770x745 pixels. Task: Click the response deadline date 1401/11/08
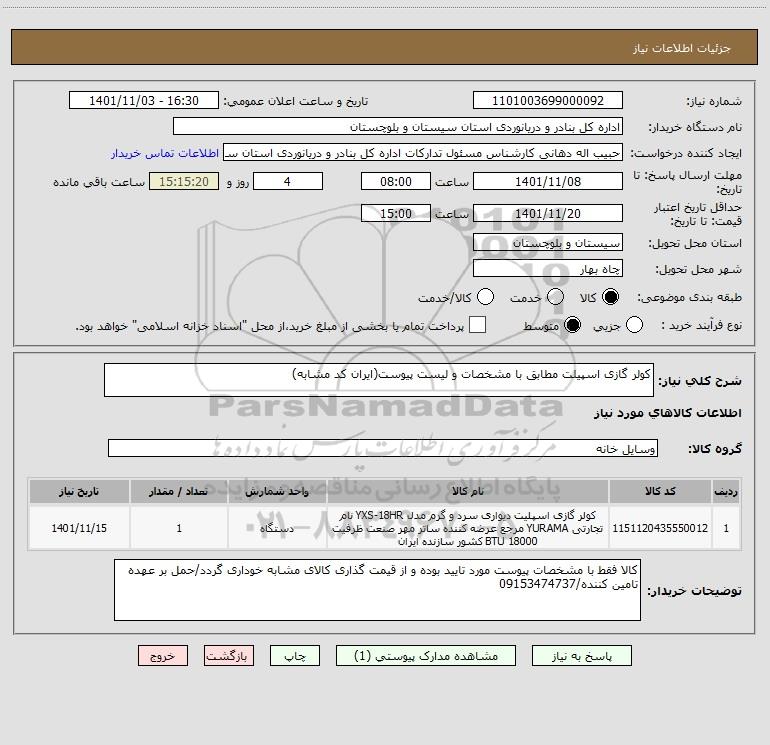pos(548,181)
